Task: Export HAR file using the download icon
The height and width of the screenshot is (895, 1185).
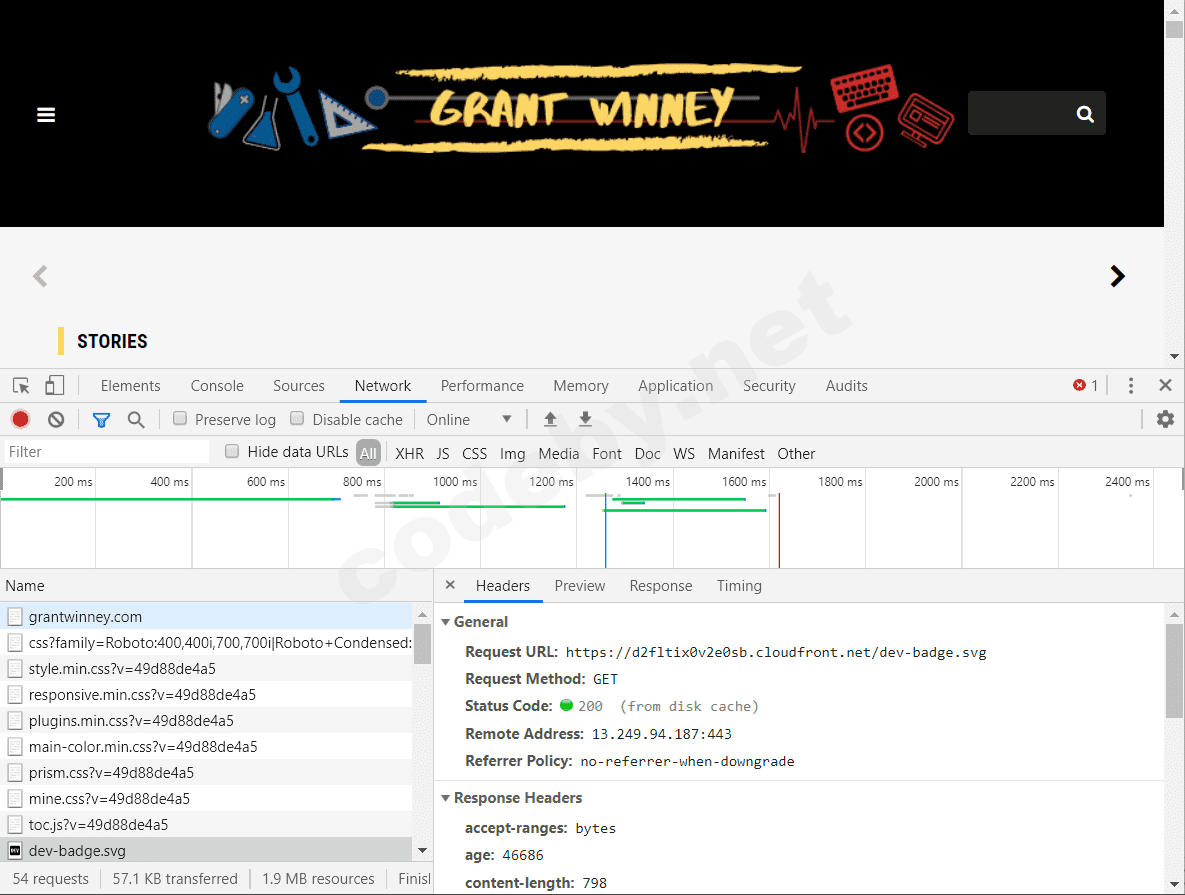Action: 585,419
